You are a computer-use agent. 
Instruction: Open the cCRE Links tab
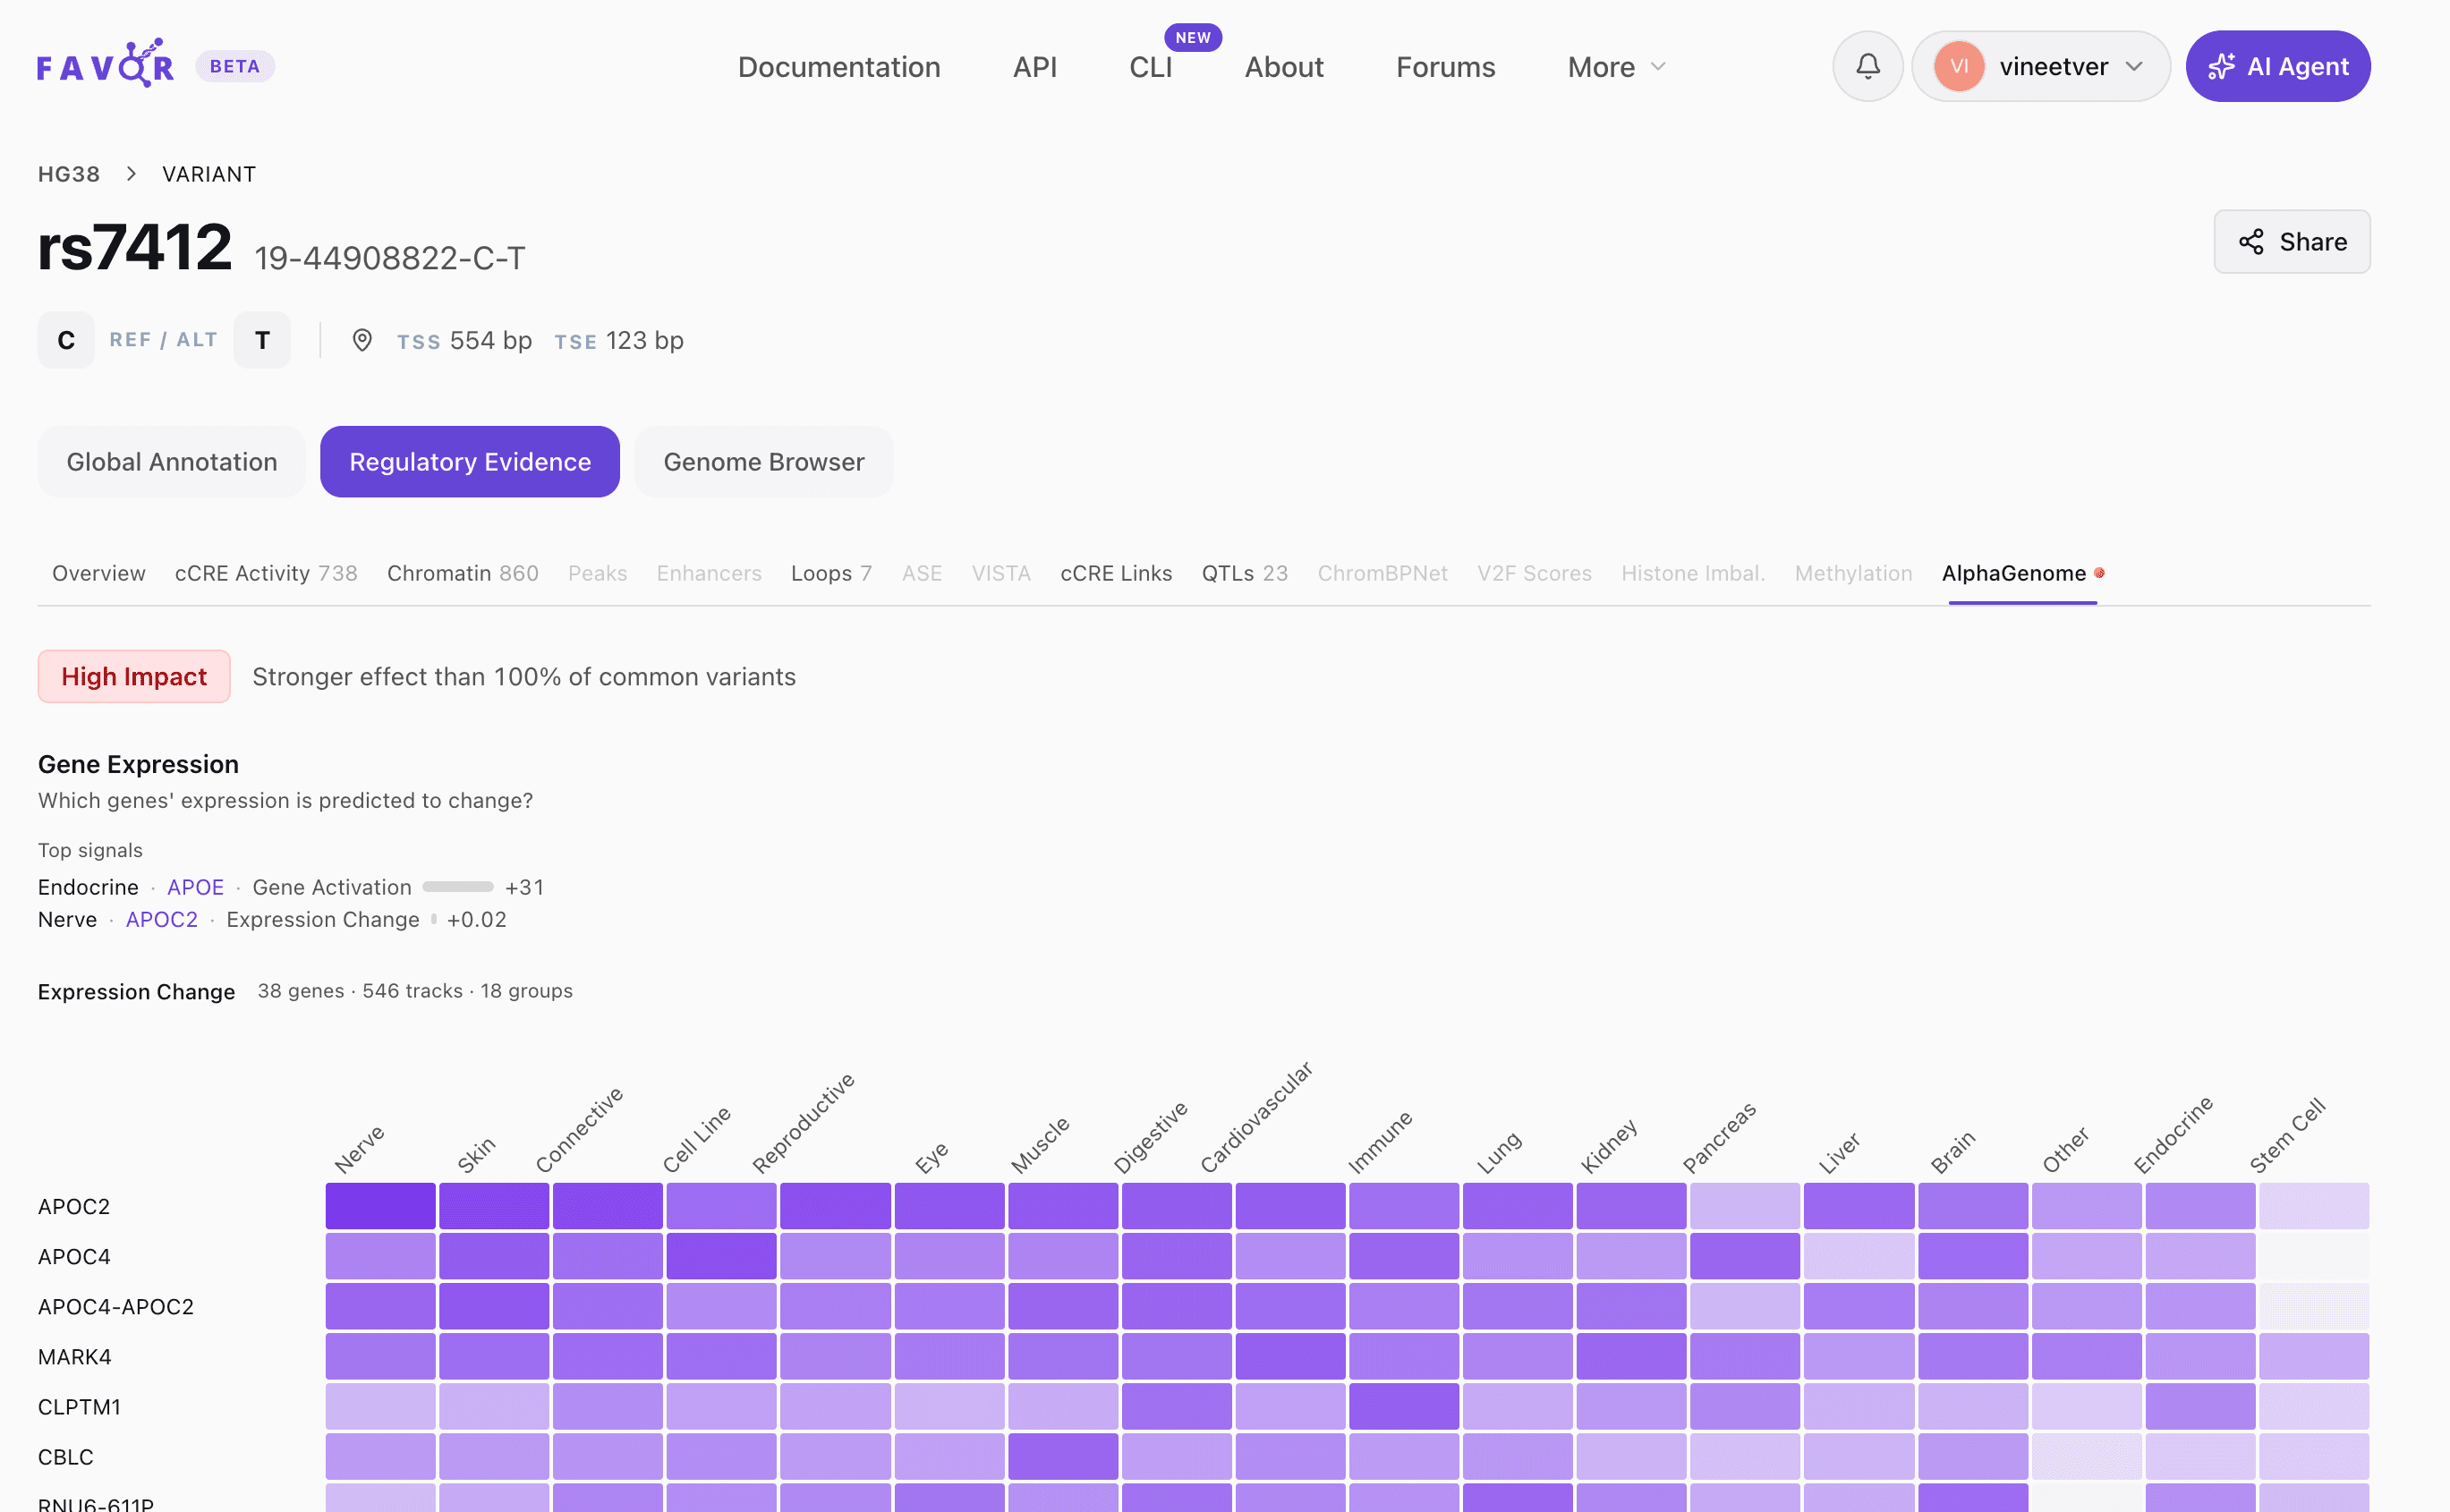(x=1116, y=573)
